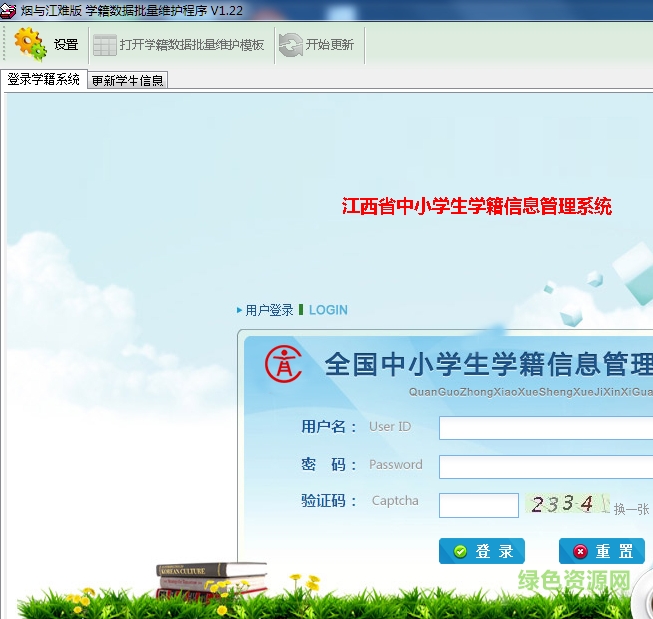Click the 全国中小学生学籍信息管理 banner title

[489, 364]
